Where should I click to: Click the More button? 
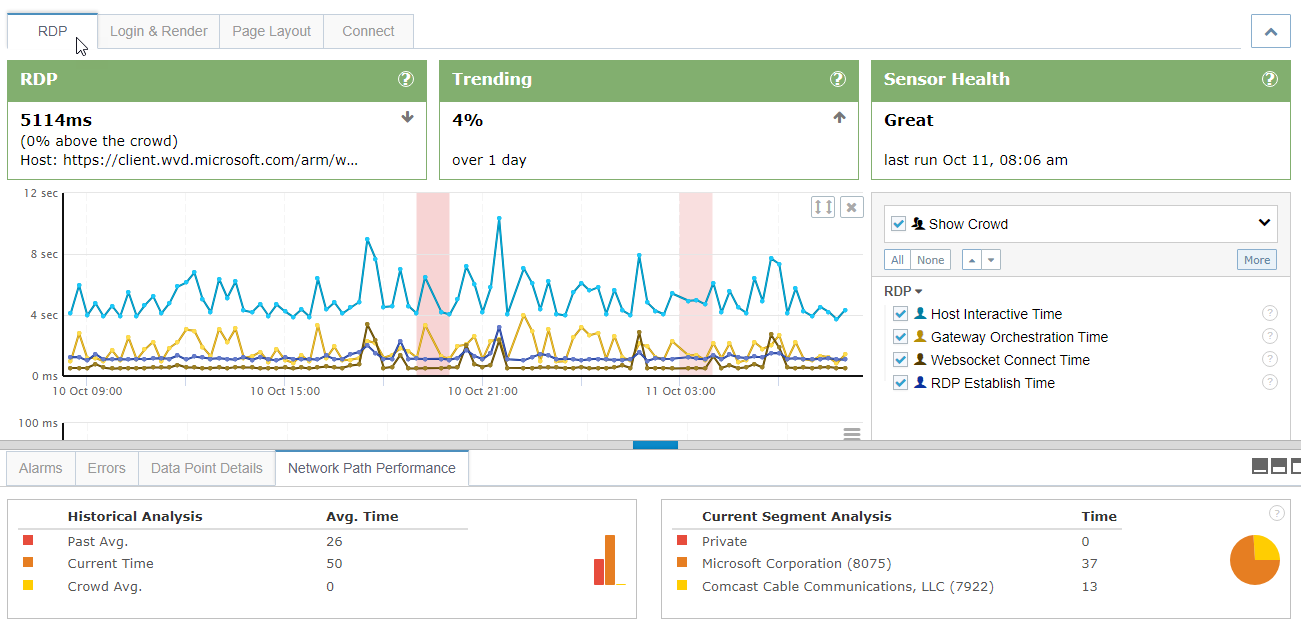[x=1256, y=259]
